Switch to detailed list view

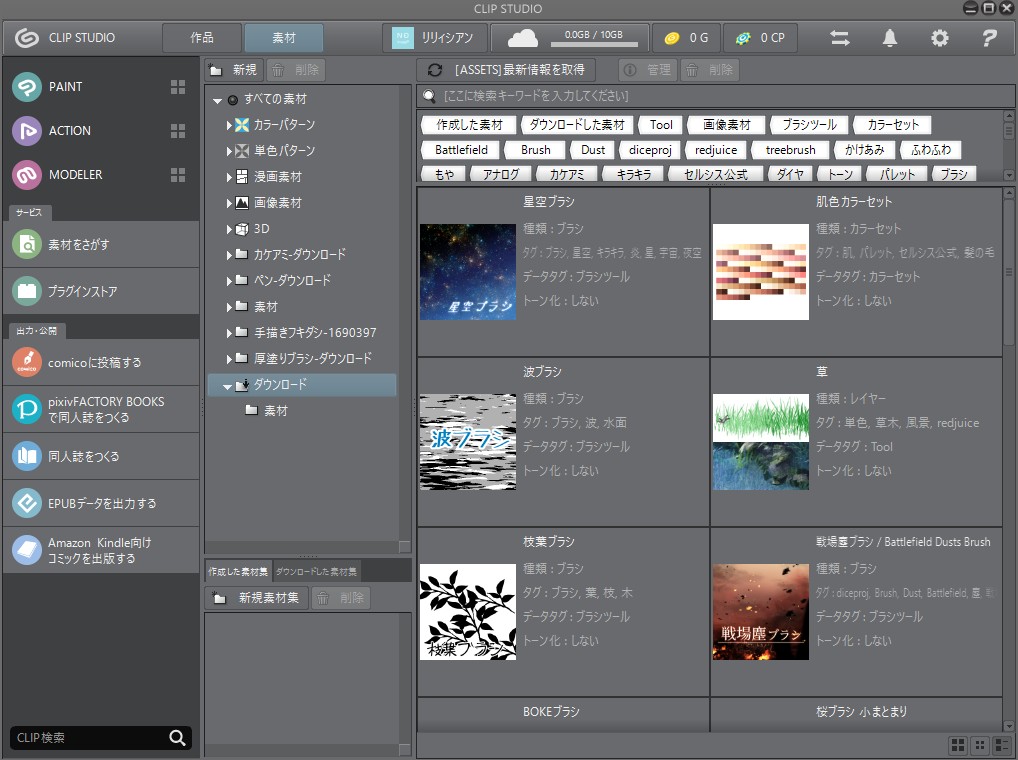click(x=1002, y=745)
